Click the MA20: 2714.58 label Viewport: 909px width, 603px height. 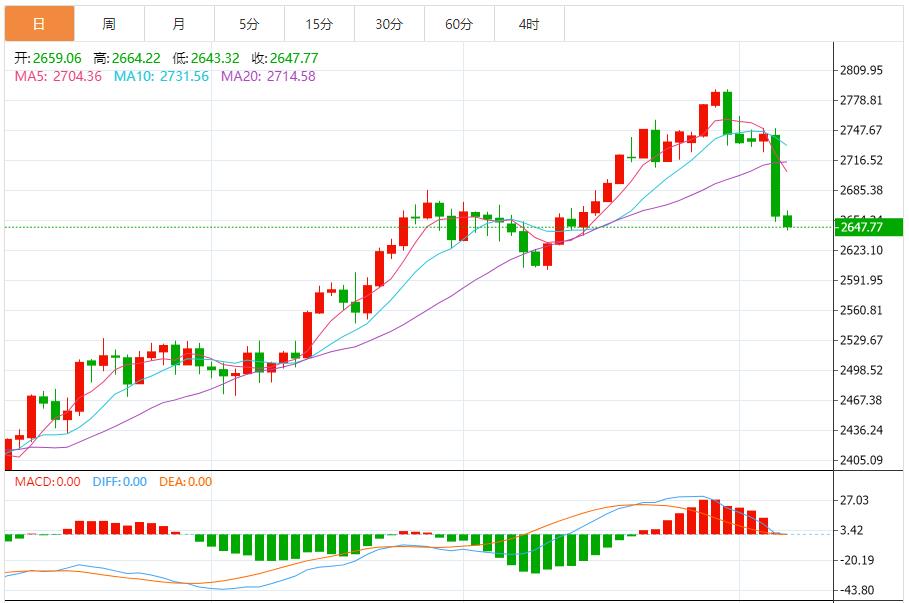tap(268, 76)
